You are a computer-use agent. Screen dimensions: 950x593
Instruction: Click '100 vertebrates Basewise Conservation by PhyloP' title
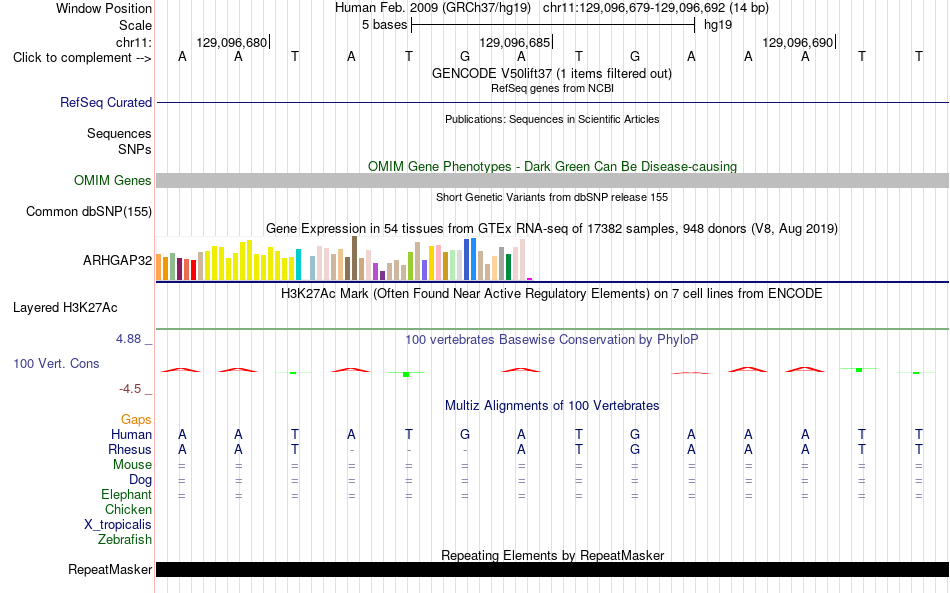[x=551, y=340]
